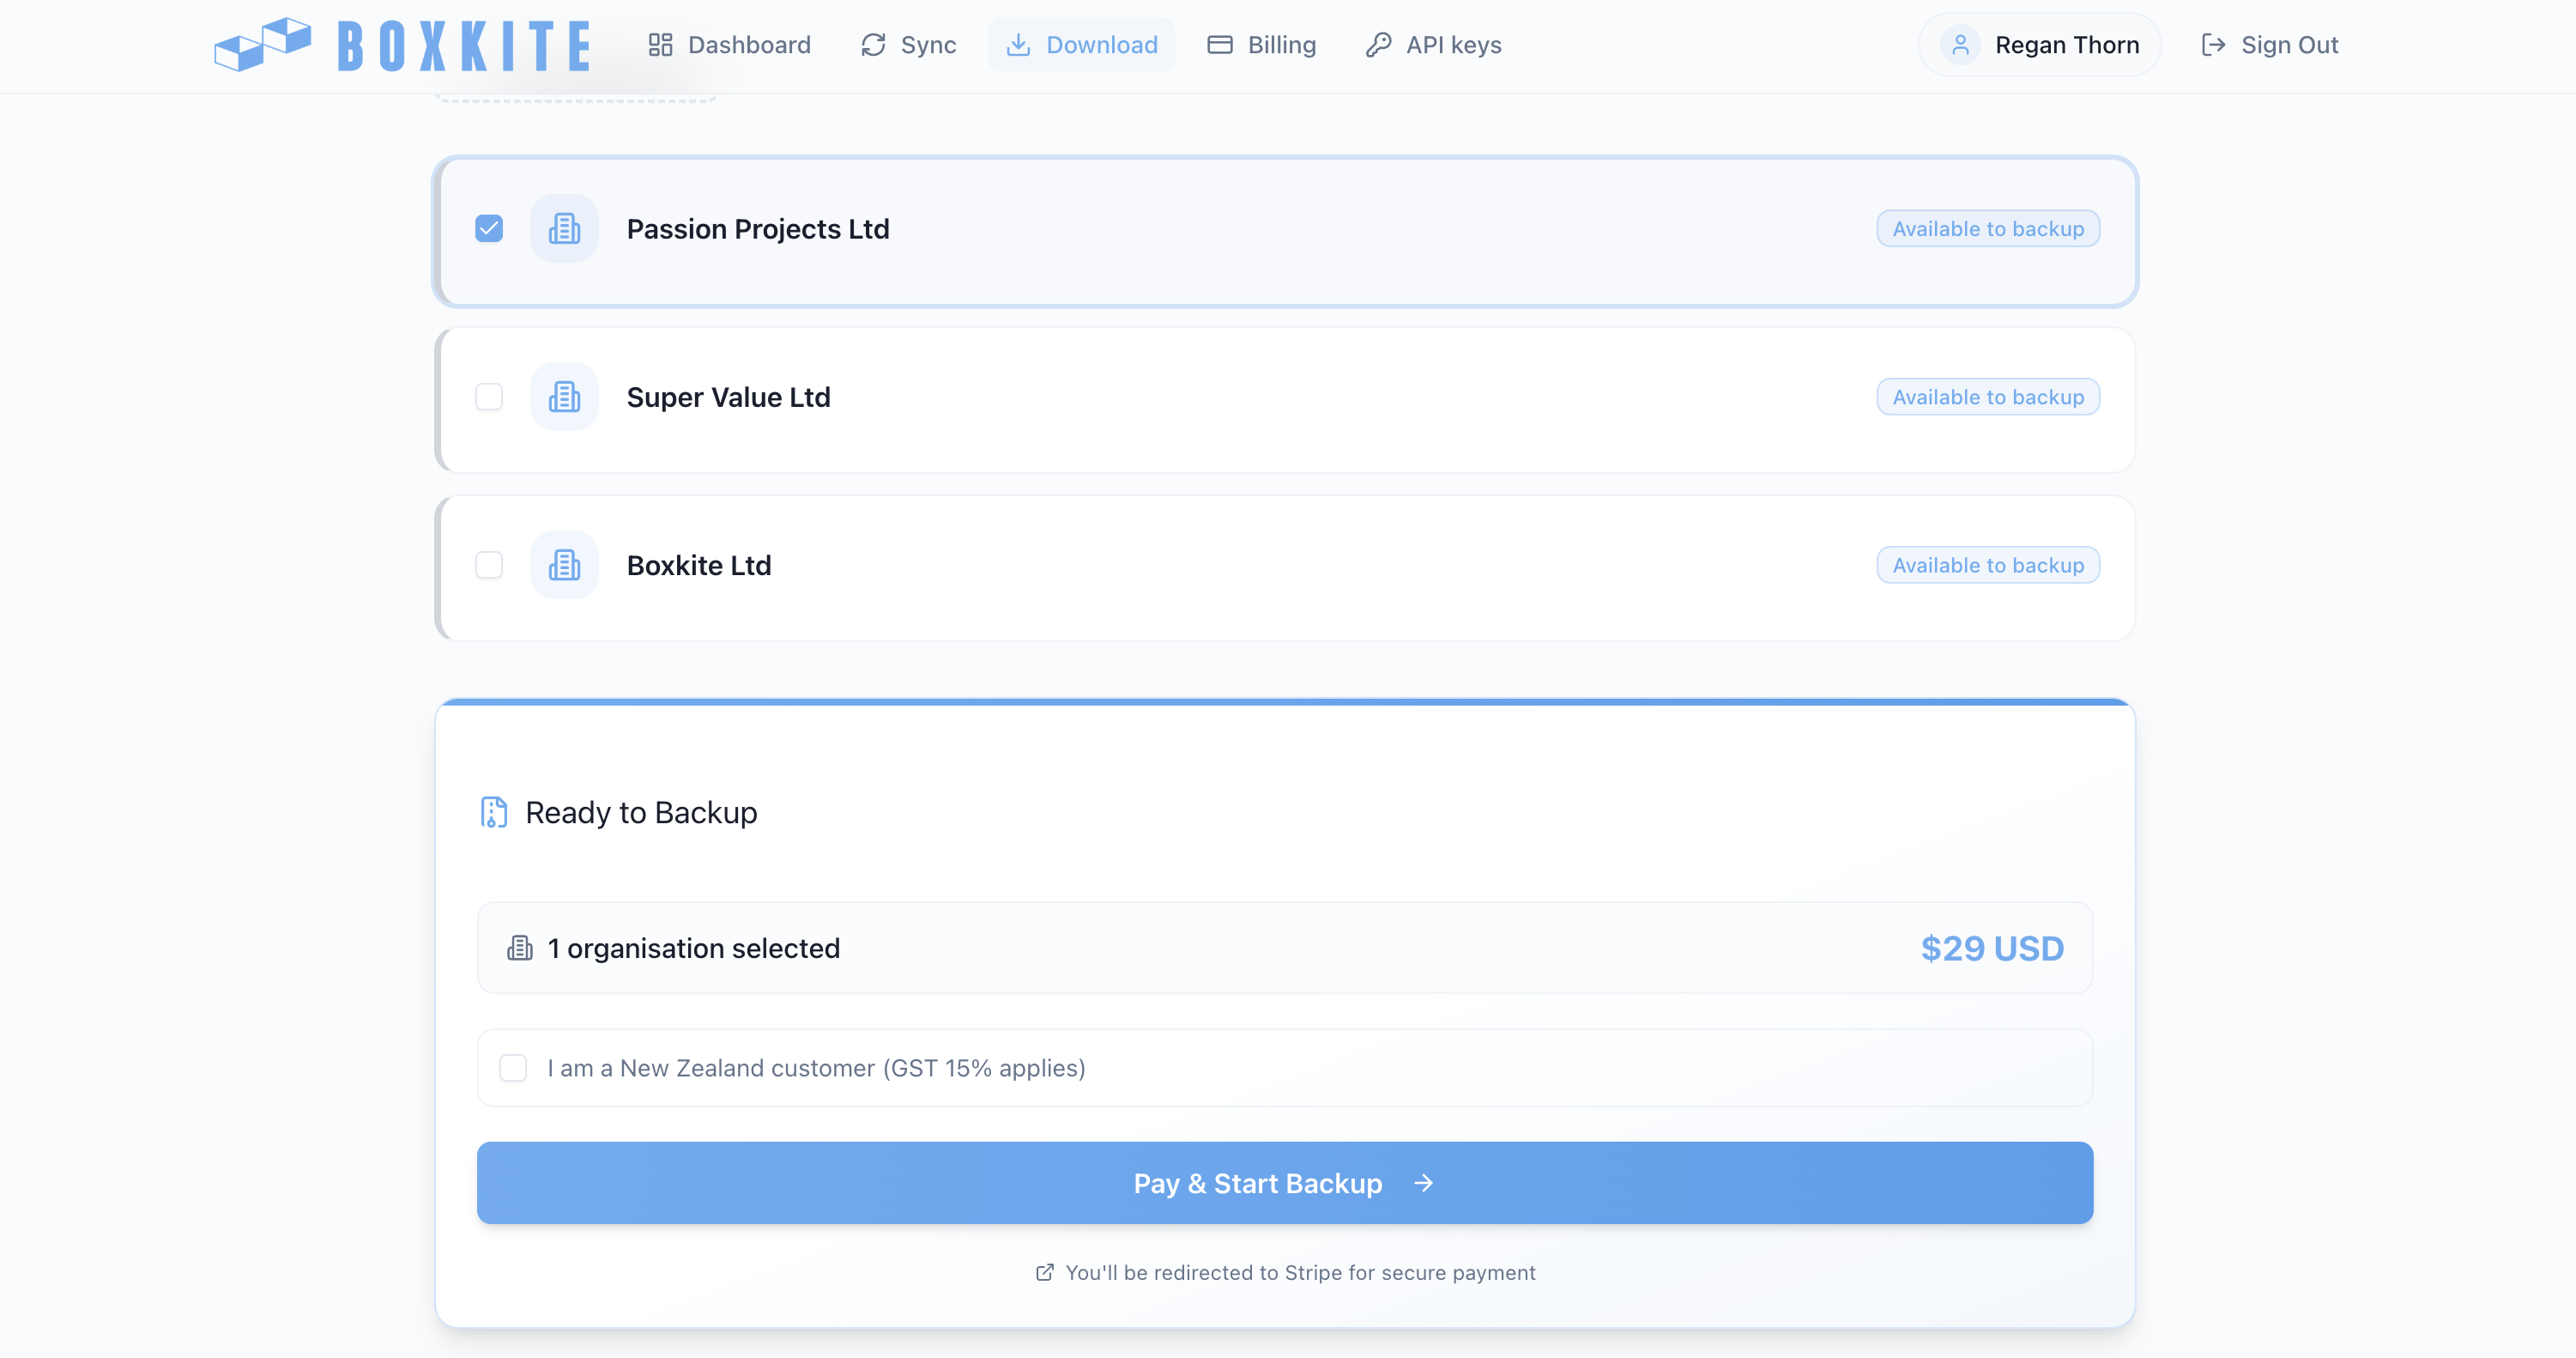
Task: Click the organisation selected building icon
Action: [x=520, y=948]
